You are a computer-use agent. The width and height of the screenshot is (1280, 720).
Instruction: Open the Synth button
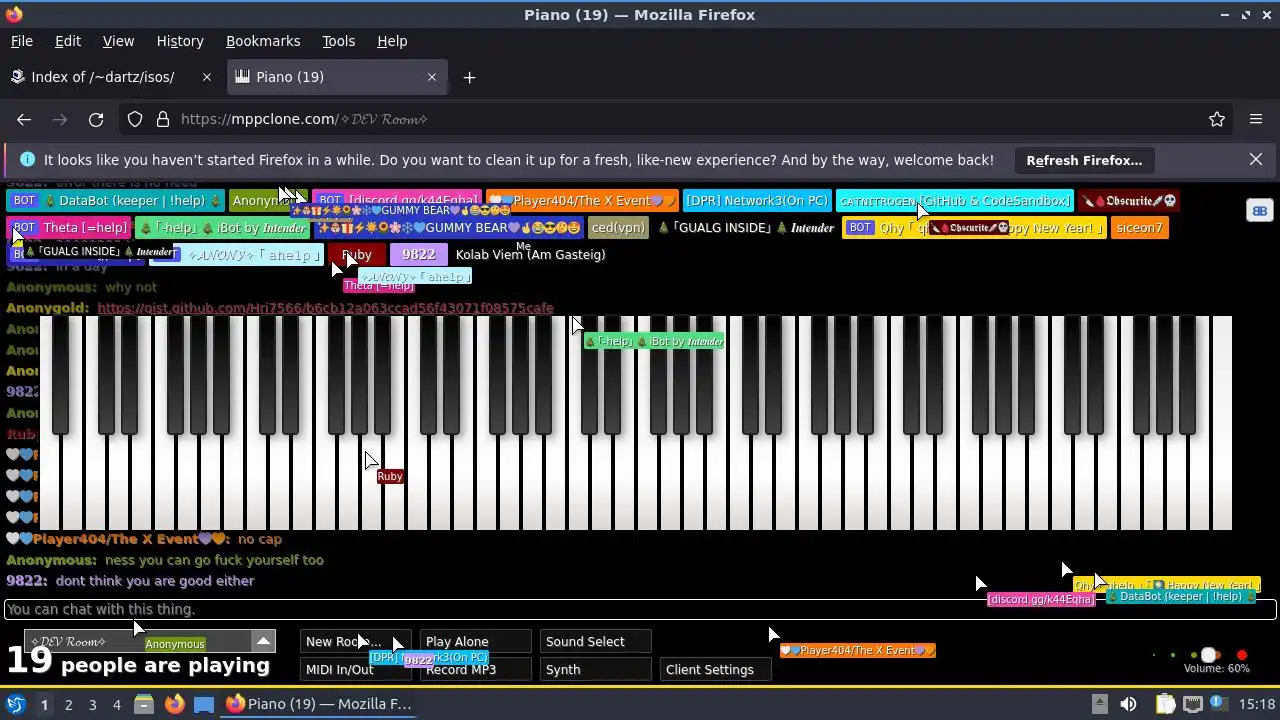pyautogui.click(x=595, y=670)
